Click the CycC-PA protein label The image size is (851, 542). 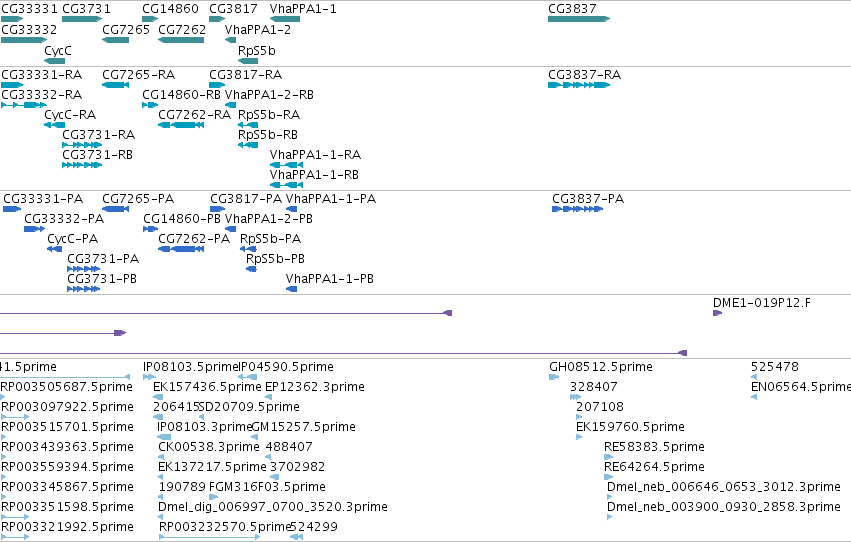[x=73, y=239]
